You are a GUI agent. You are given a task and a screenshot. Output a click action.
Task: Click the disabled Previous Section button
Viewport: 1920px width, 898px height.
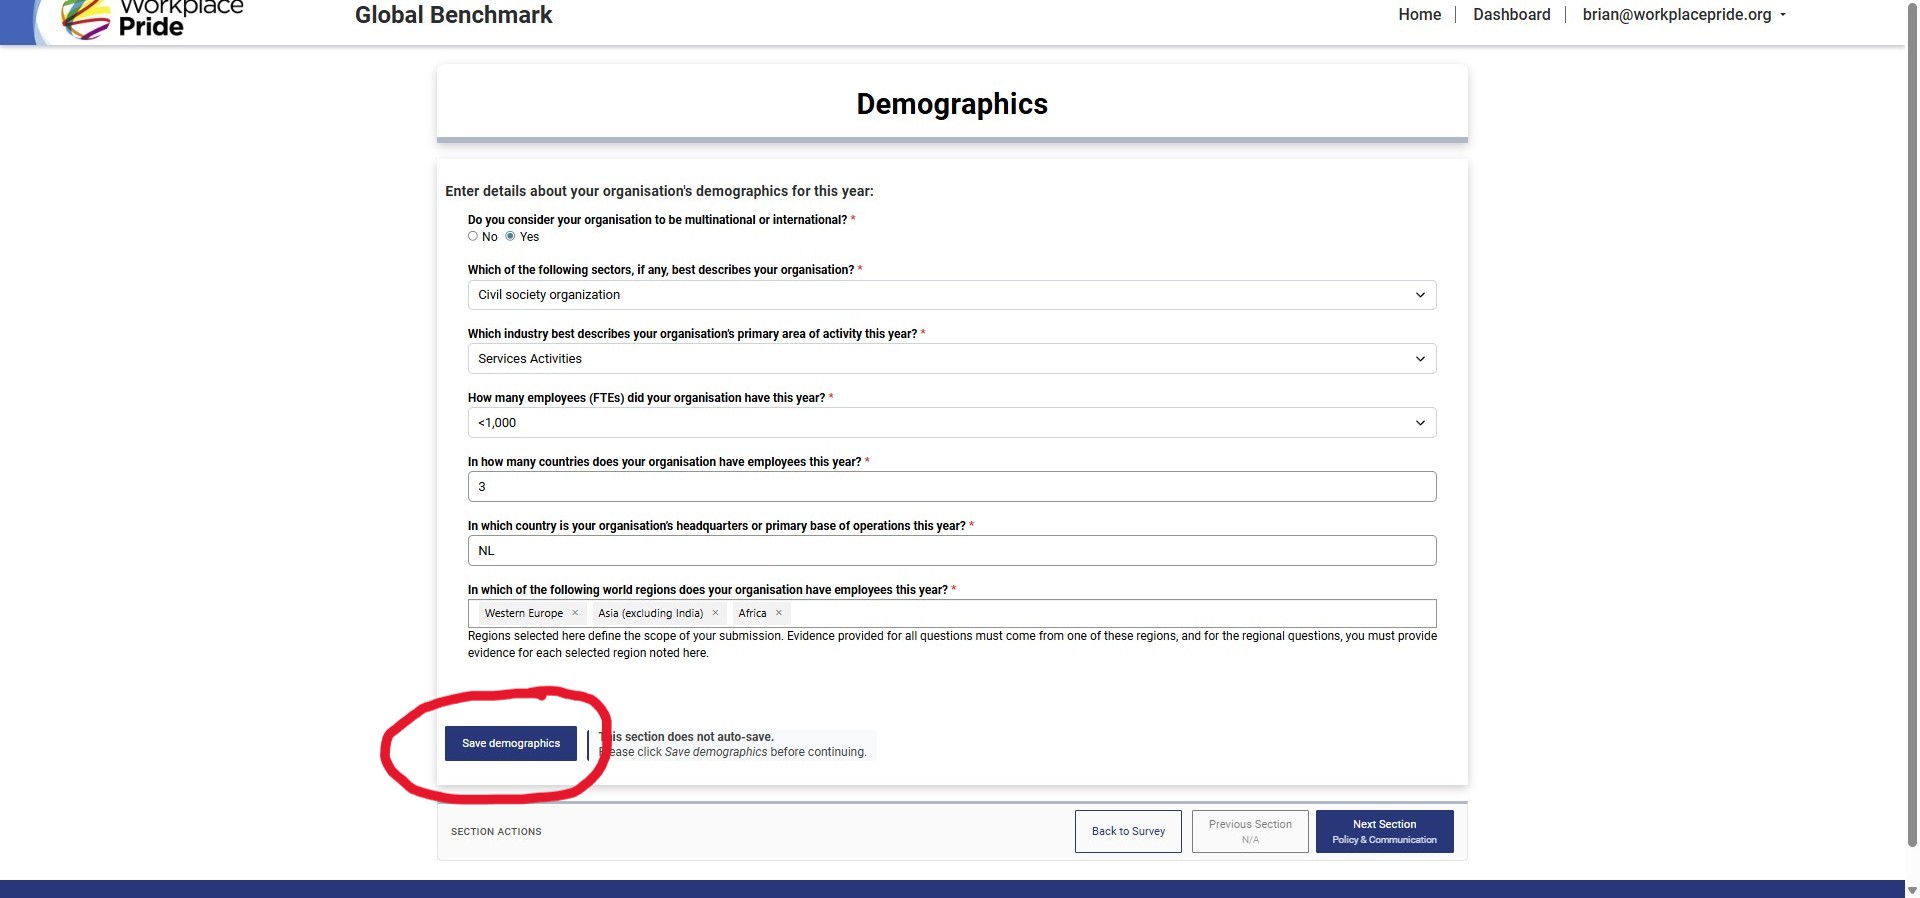point(1250,831)
